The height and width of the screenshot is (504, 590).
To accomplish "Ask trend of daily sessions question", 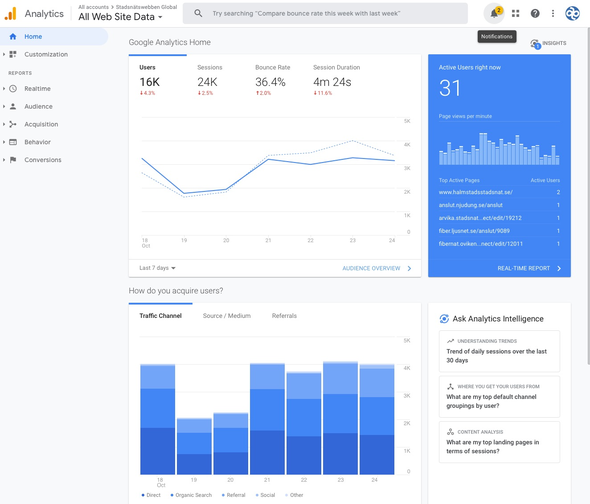I will pos(499,351).
